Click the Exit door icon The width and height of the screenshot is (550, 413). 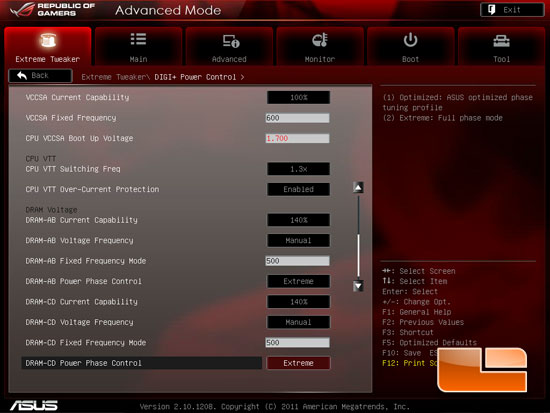491,9
